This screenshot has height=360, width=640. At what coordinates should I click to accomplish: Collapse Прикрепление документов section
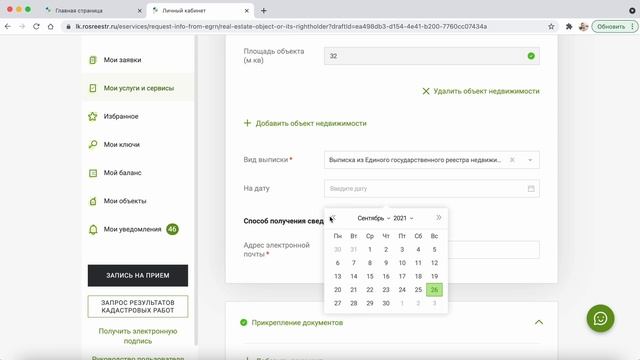(x=539, y=322)
